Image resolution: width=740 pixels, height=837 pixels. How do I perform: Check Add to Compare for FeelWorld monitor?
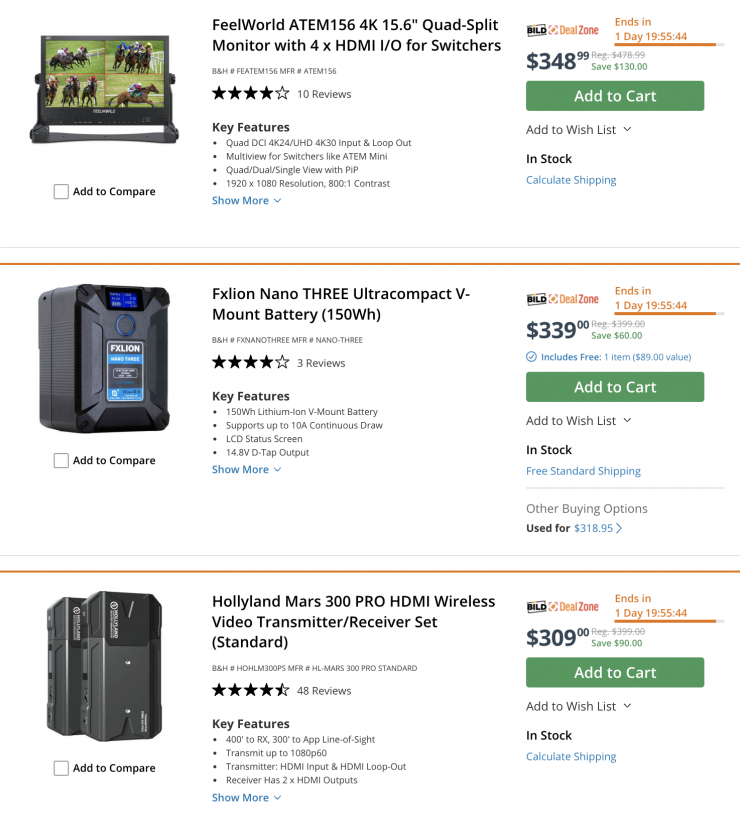pos(61,192)
